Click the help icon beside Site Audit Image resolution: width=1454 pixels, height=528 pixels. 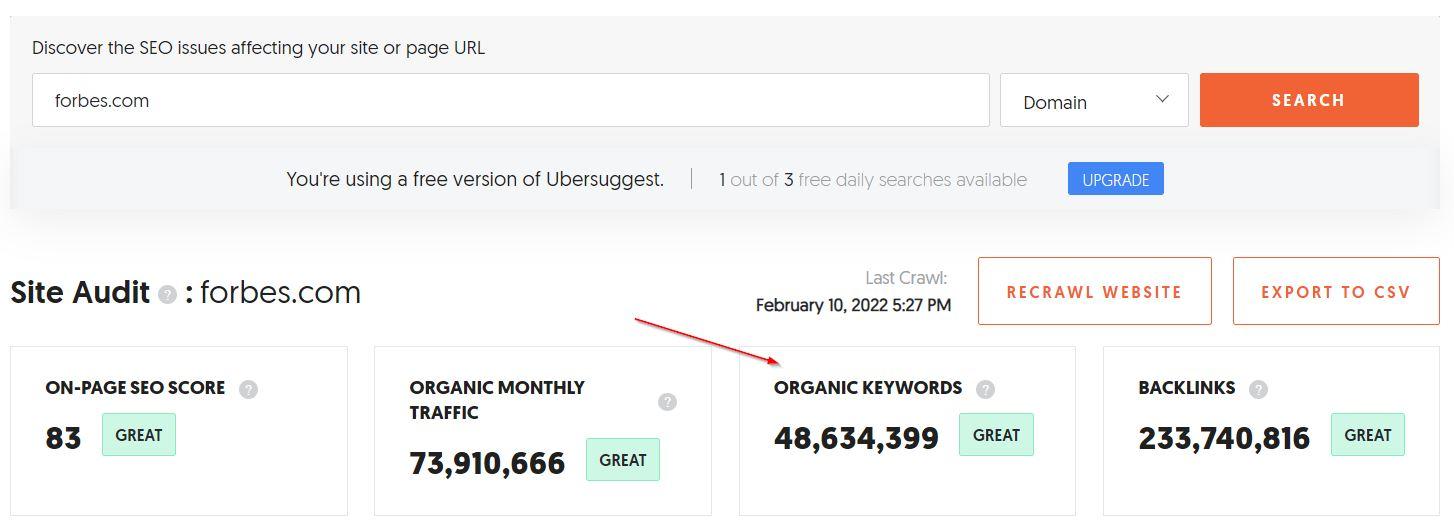coord(167,294)
